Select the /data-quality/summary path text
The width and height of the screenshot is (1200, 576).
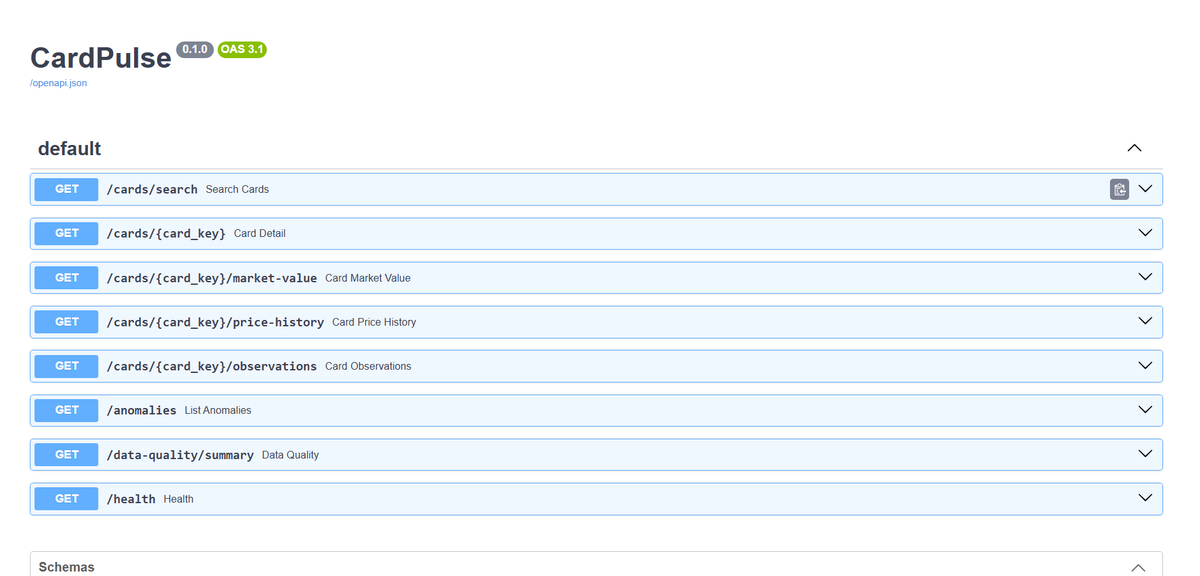(x=180, y=454)
